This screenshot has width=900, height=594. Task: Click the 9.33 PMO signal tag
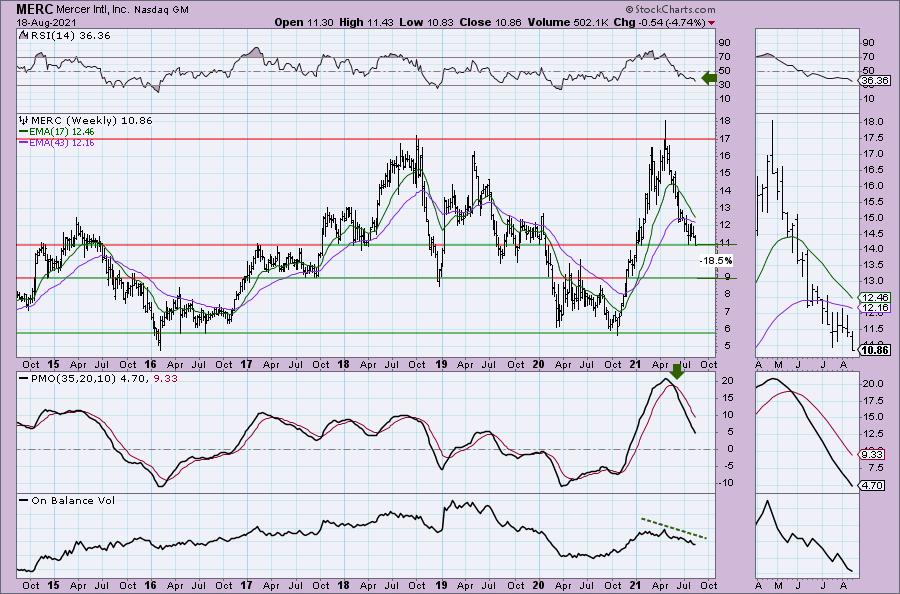[872, 455]
